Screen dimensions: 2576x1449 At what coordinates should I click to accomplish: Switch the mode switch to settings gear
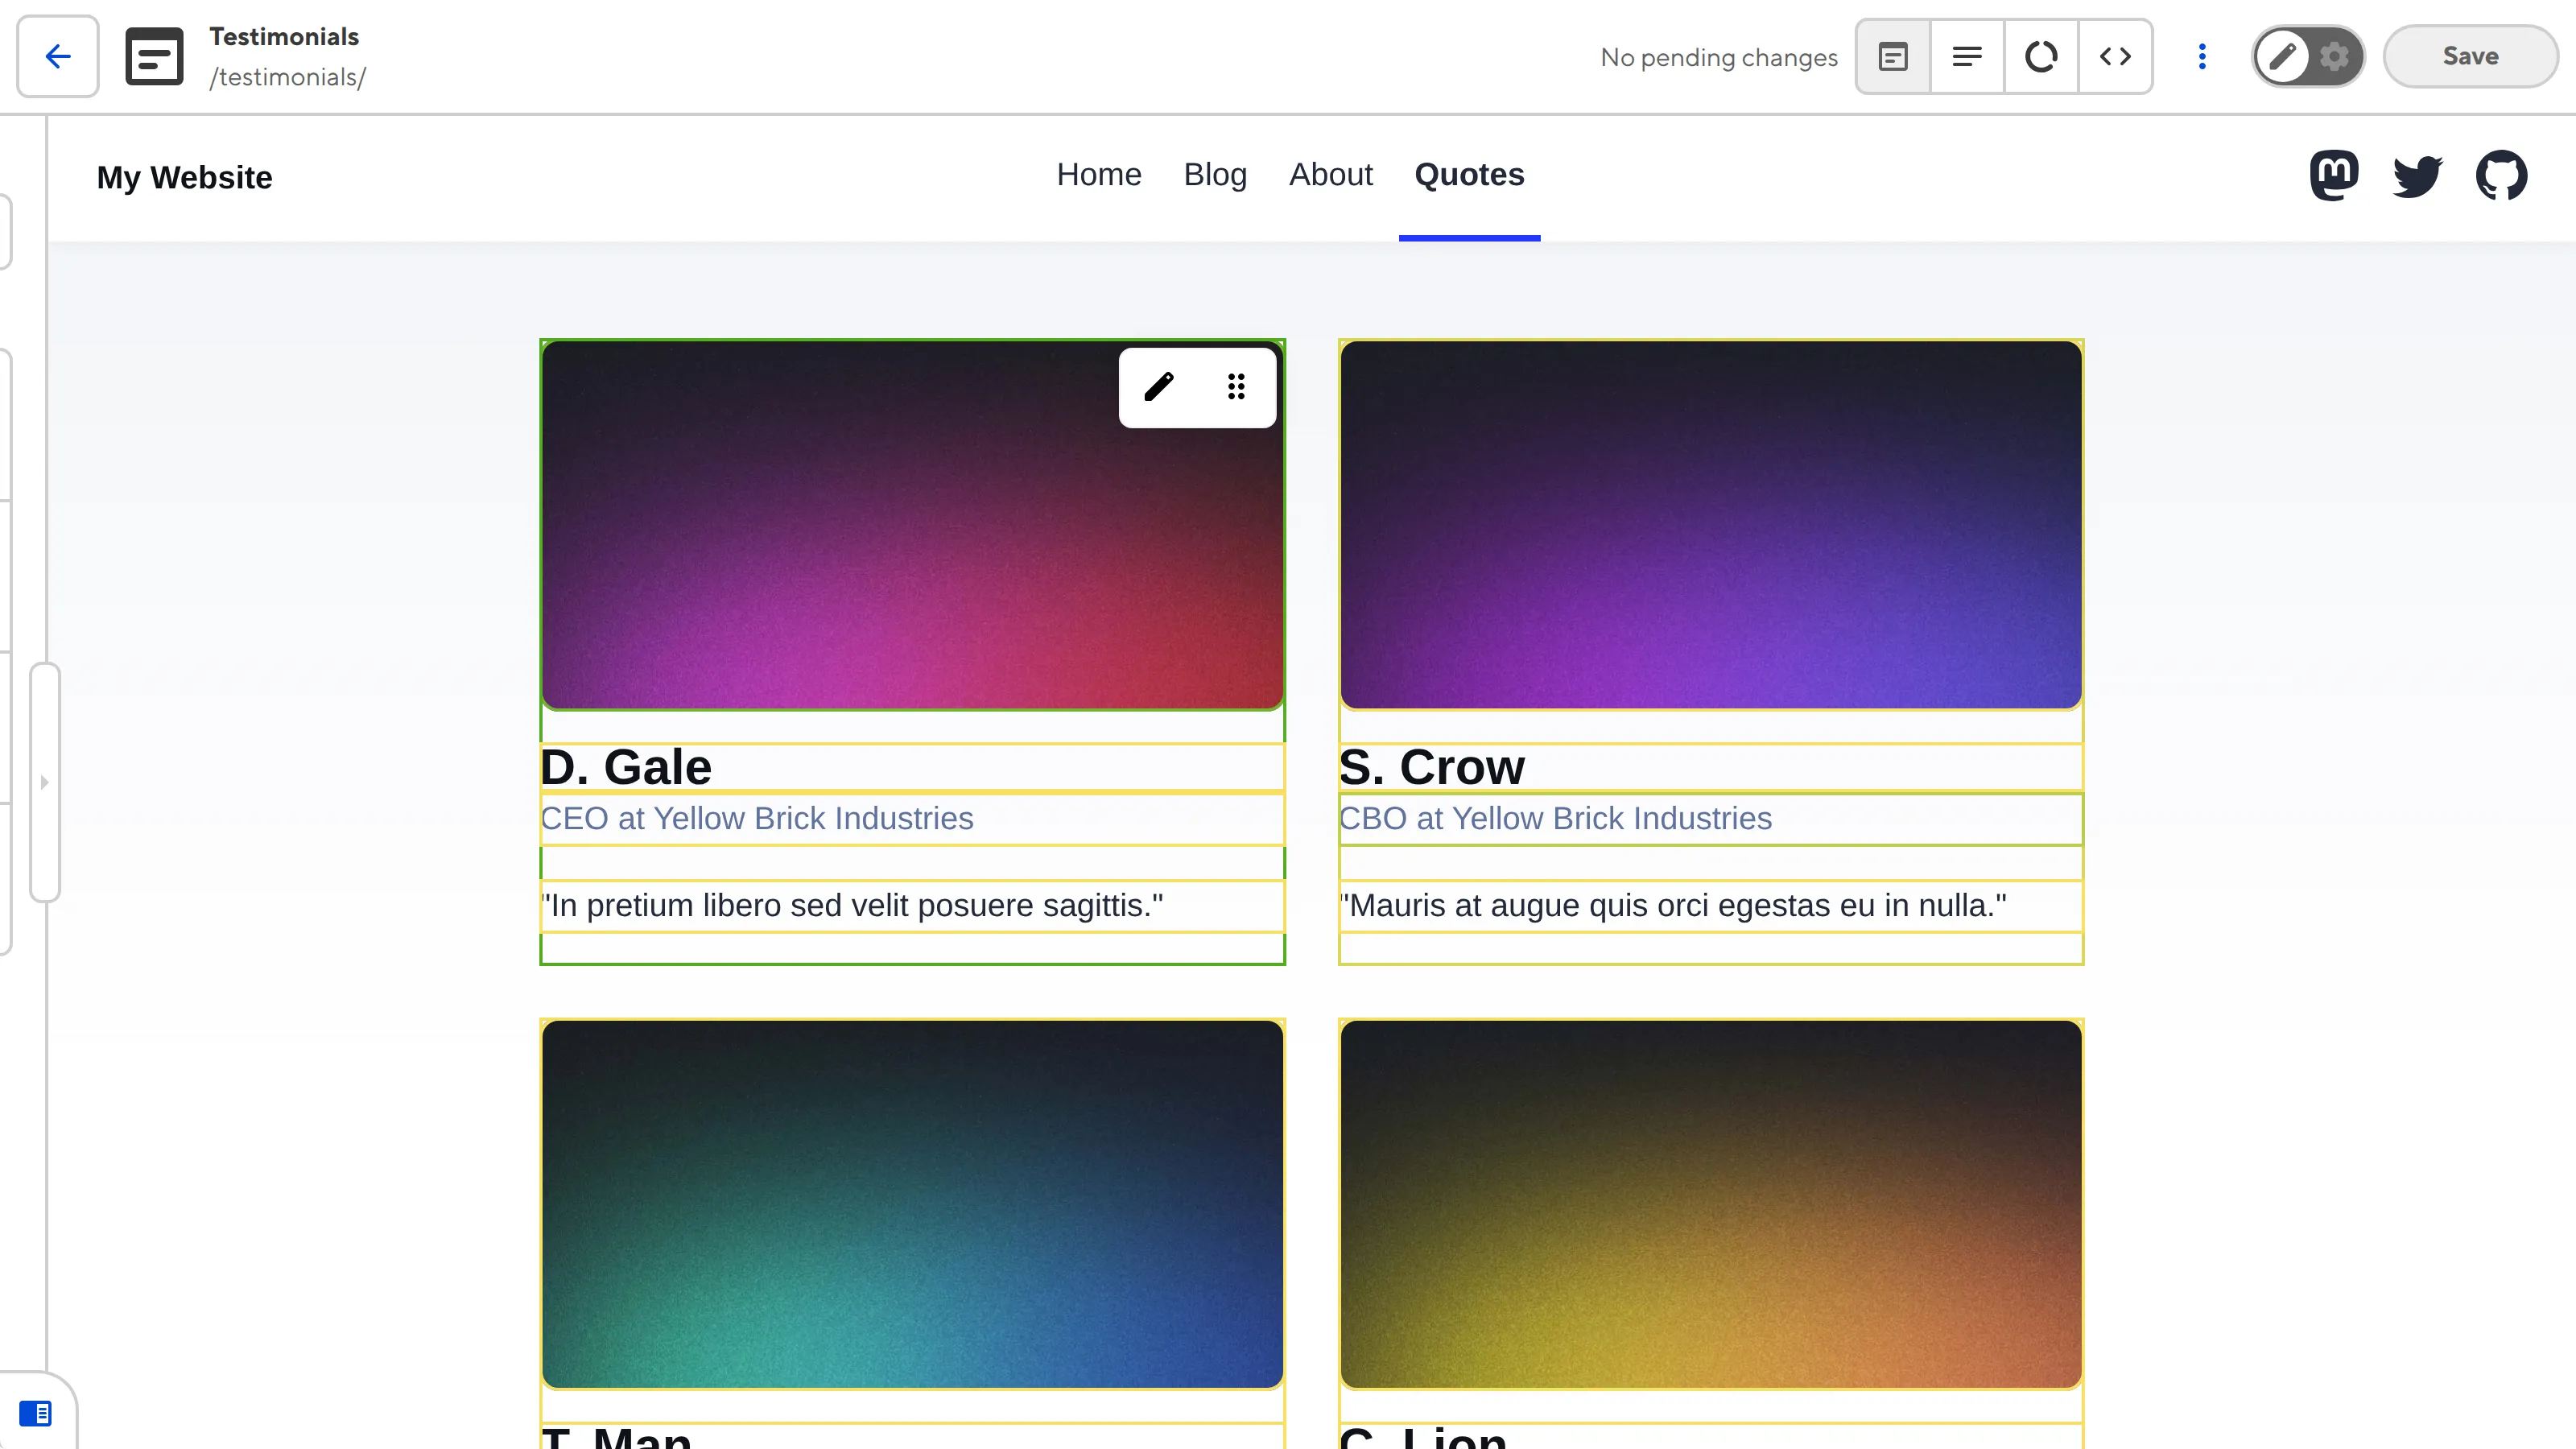point(2335,57)
